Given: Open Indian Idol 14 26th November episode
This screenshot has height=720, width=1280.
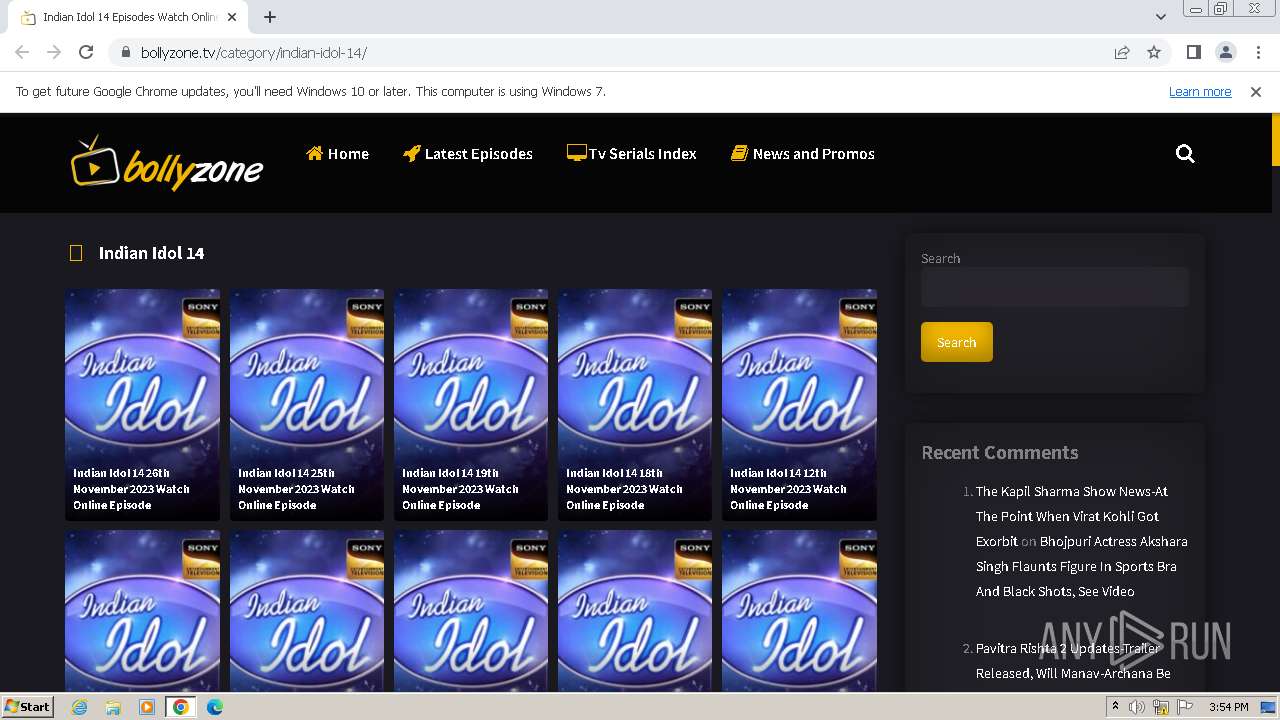Looking at the screenshot, I should pyautogui.click(x=142, y=405).
